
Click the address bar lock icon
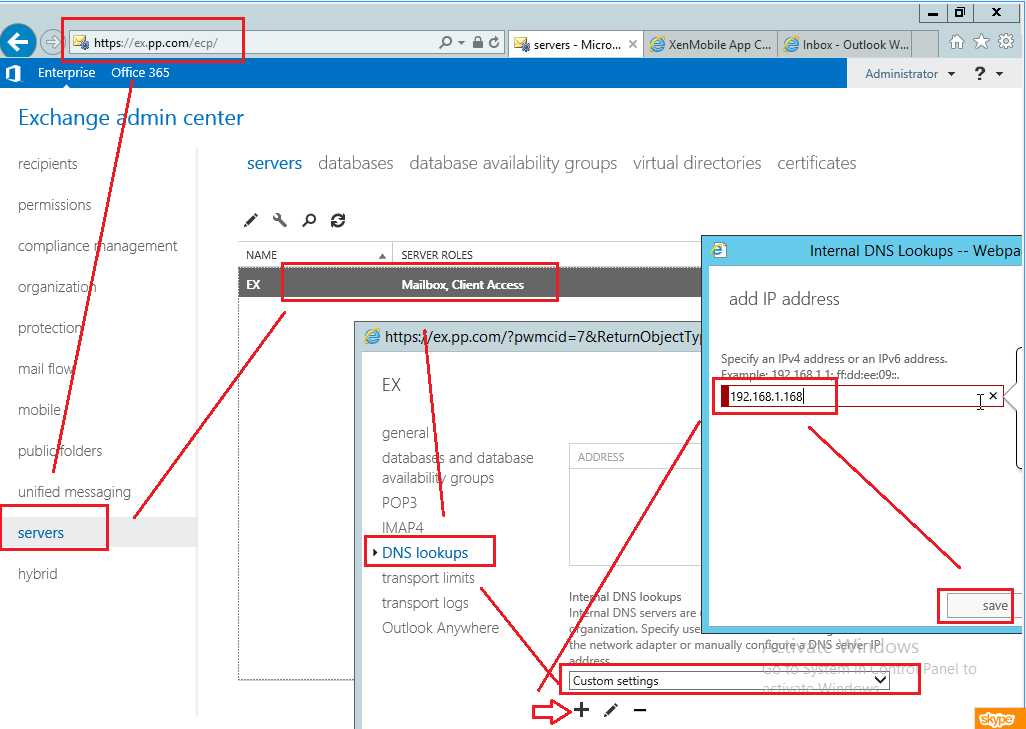point(478,43)
